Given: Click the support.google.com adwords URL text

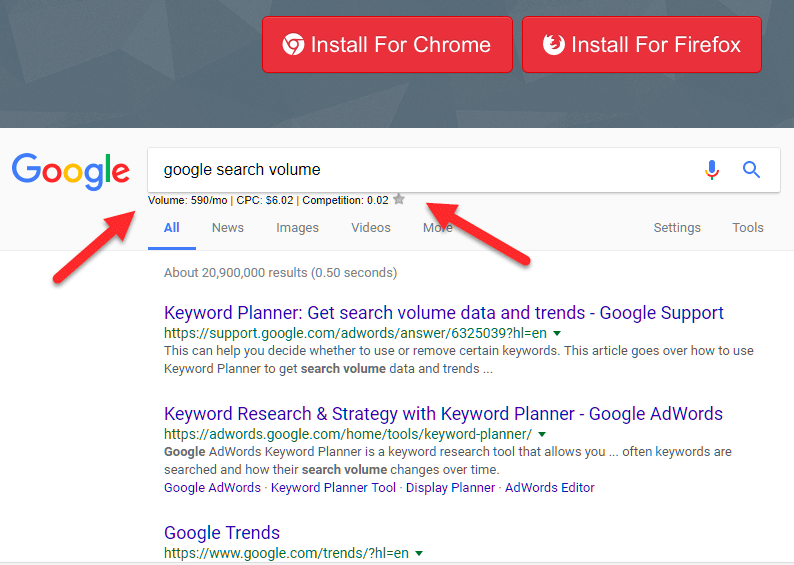Looking at the screenshot, I should coord(355,333).
